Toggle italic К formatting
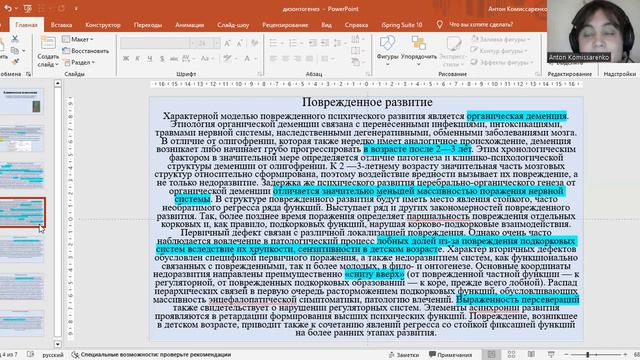The width and height of the screenshot is (640, 360). (x=138, y=59)
